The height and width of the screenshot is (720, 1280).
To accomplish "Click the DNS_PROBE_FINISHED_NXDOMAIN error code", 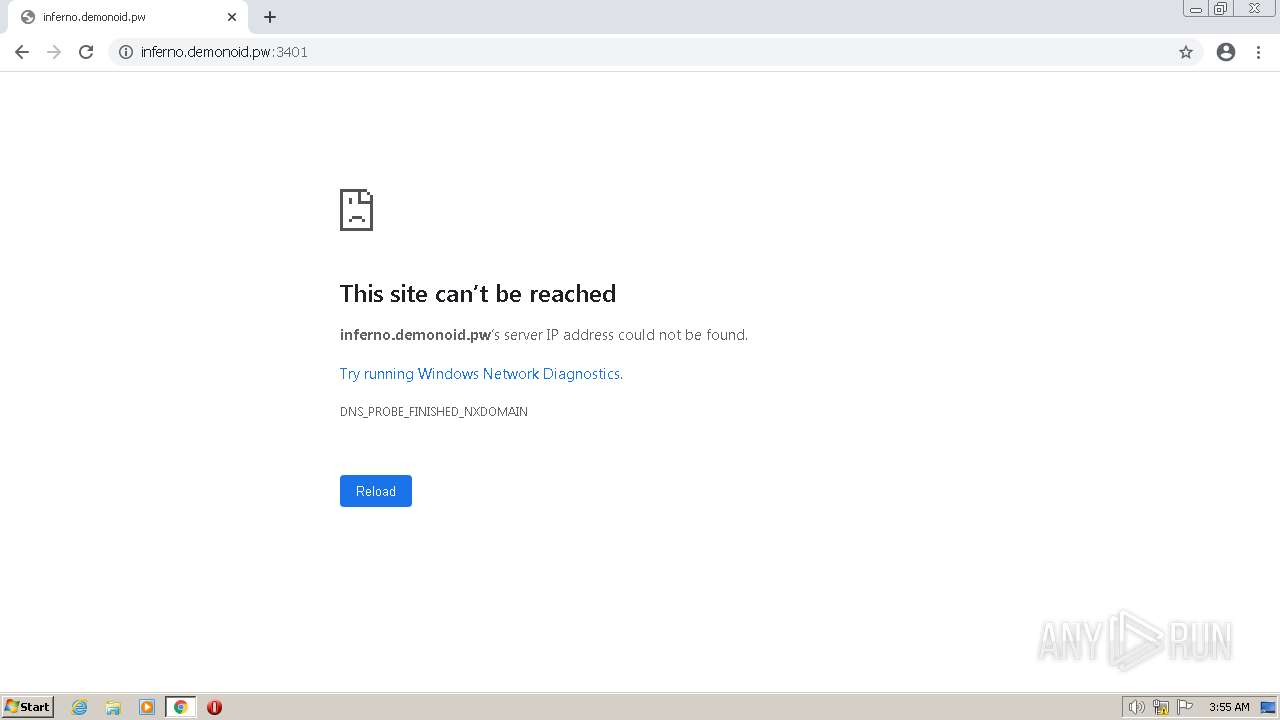I will 434,412.
